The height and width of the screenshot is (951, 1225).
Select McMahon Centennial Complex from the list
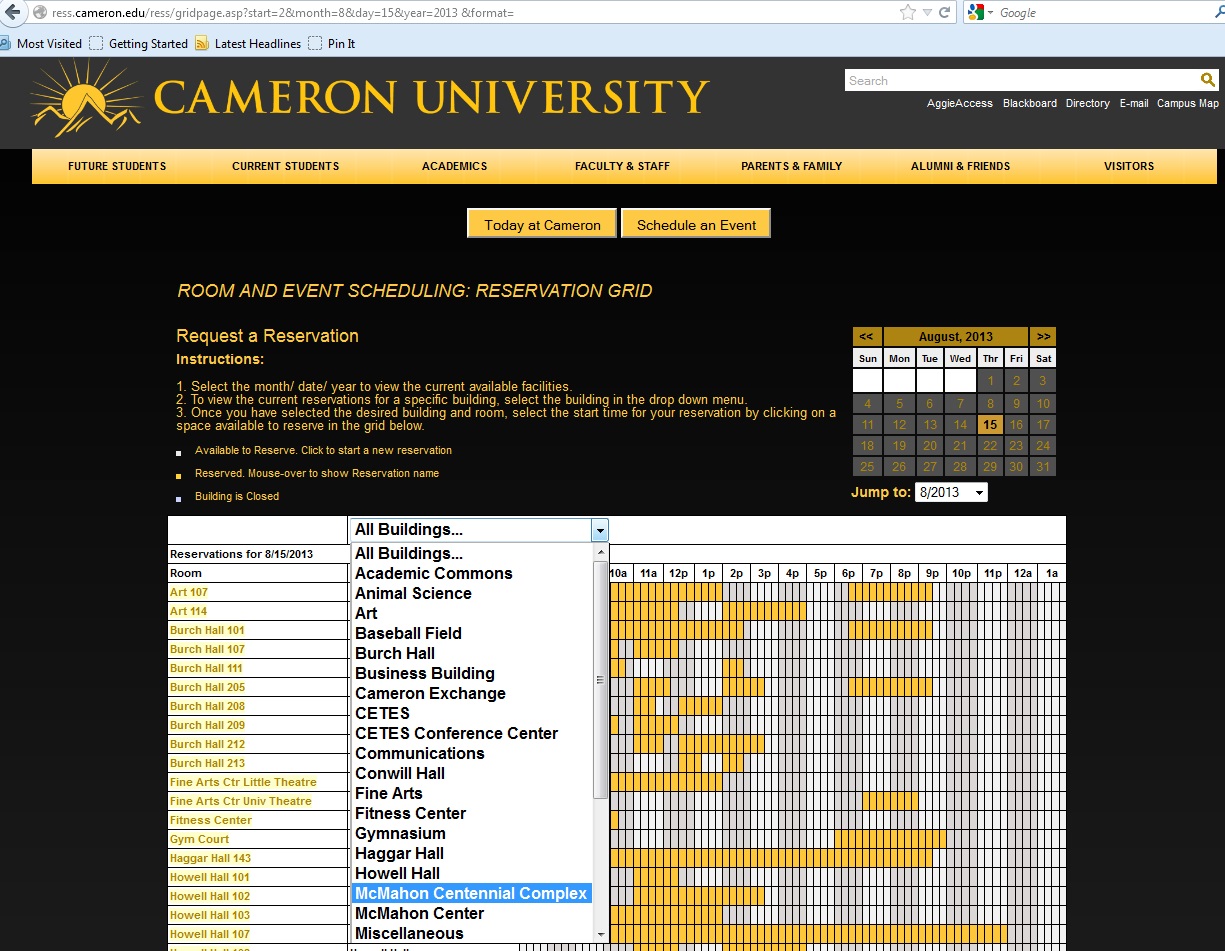click(471, 893)
